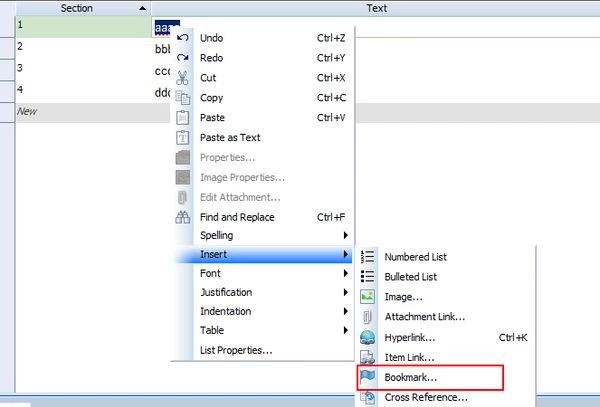Select the Copy menu entry
600x407 pixels.
(x=264, y=98)
